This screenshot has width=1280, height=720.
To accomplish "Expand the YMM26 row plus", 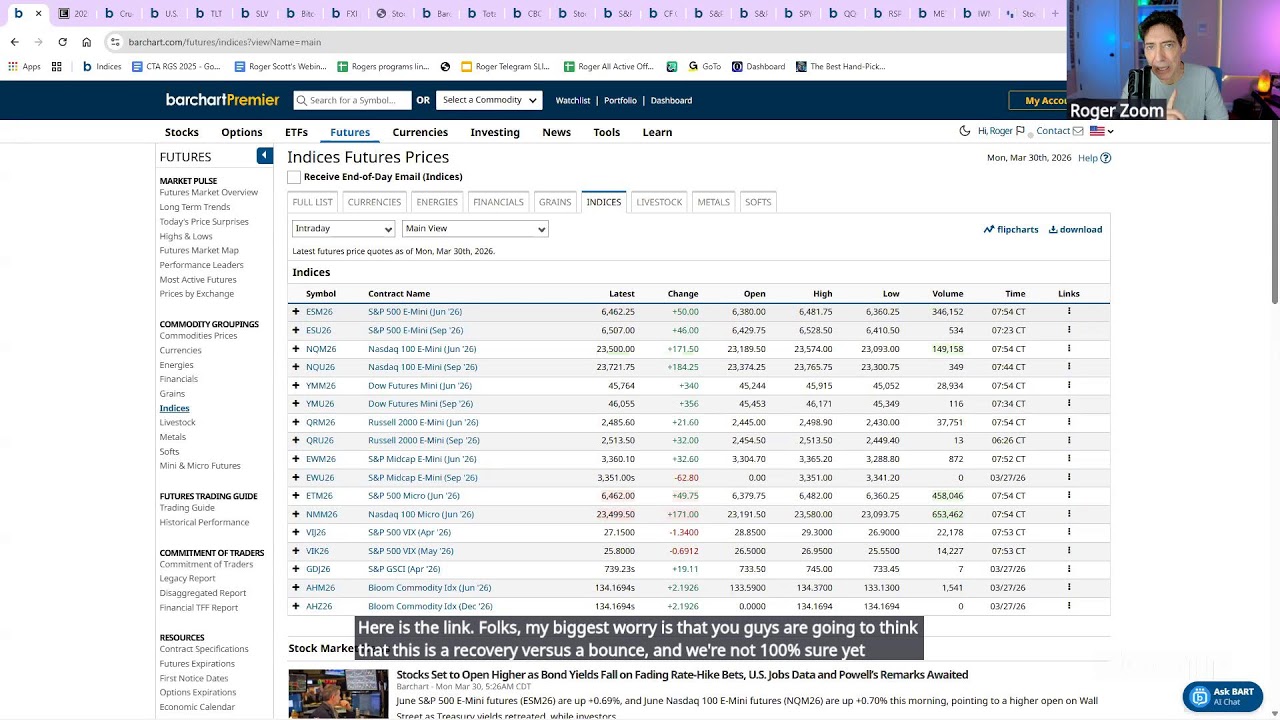I will click(295, 385).
